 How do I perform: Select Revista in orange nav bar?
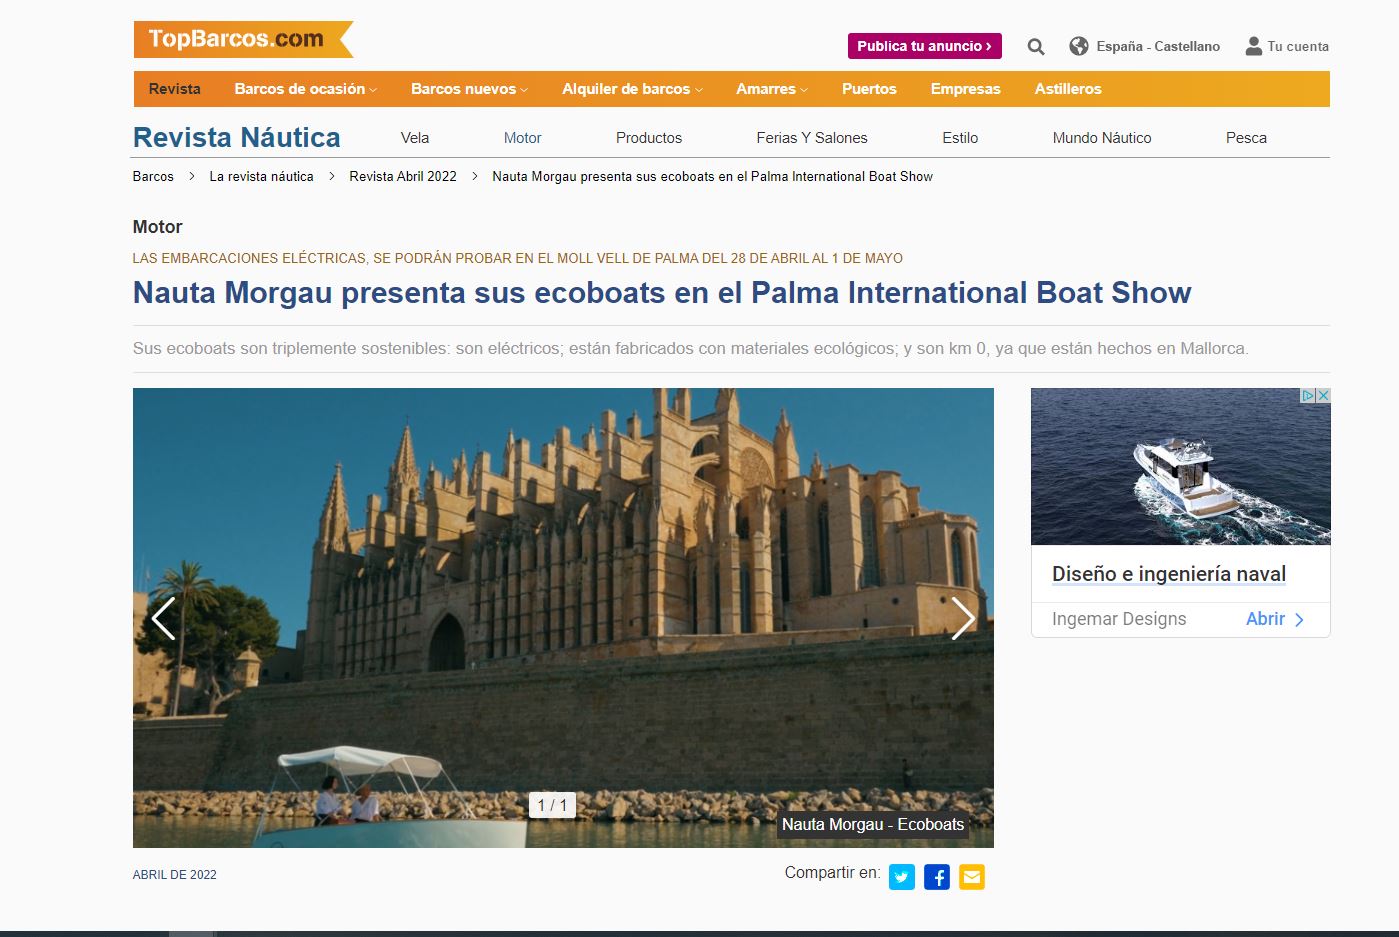175,89
